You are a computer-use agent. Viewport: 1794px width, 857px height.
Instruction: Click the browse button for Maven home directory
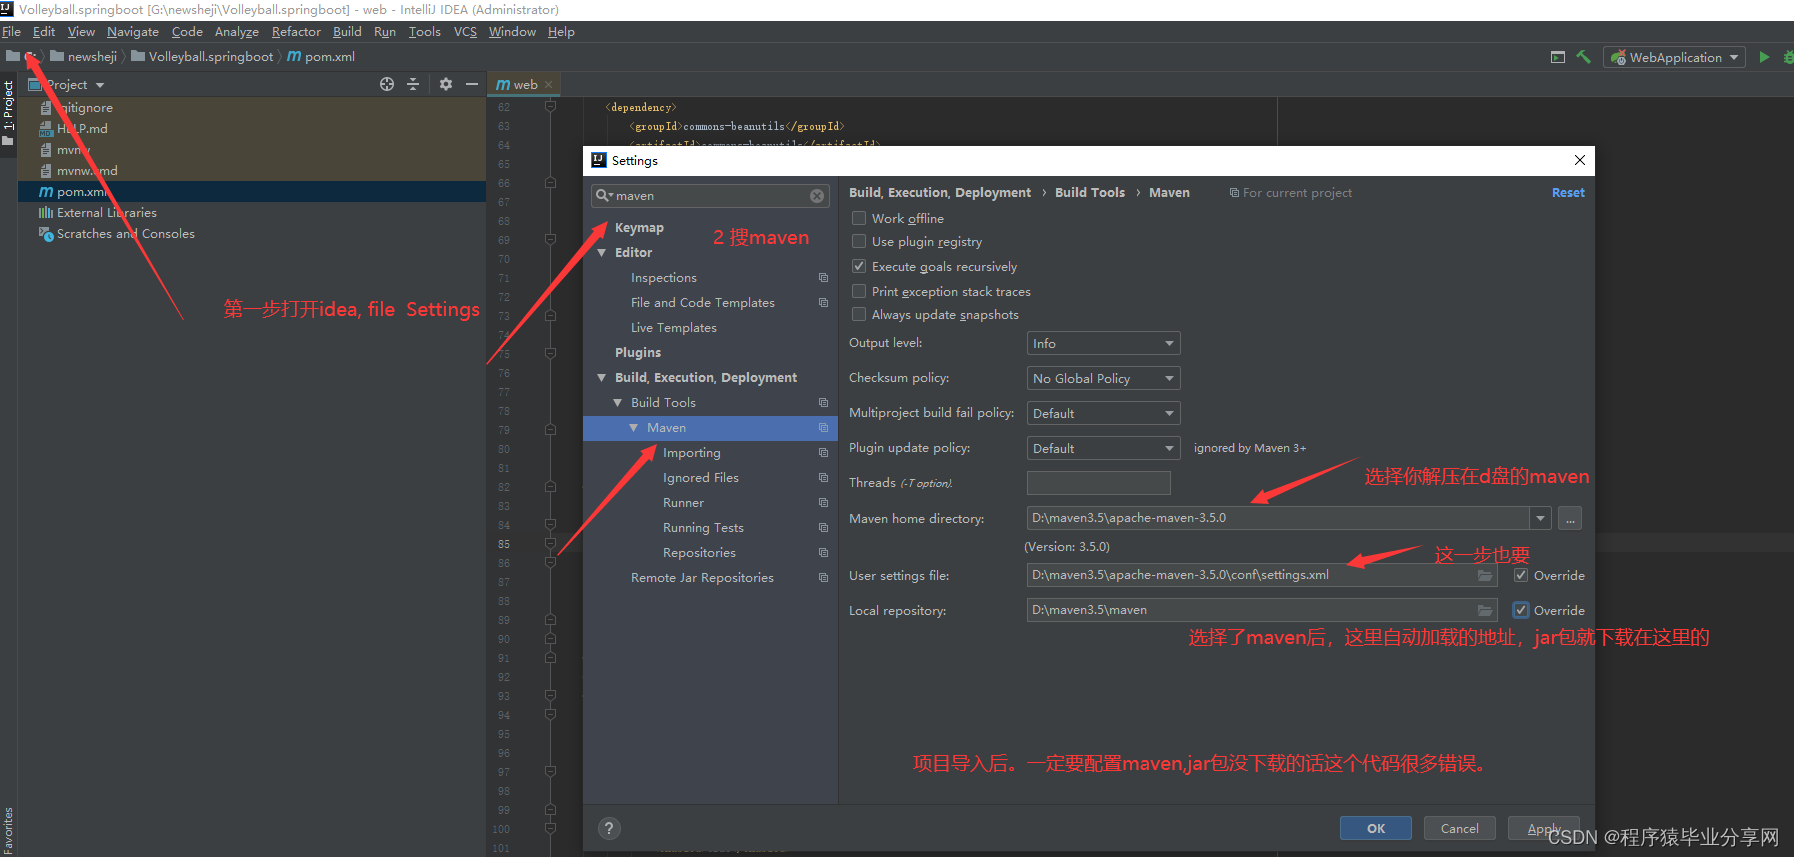(1570, 518)
